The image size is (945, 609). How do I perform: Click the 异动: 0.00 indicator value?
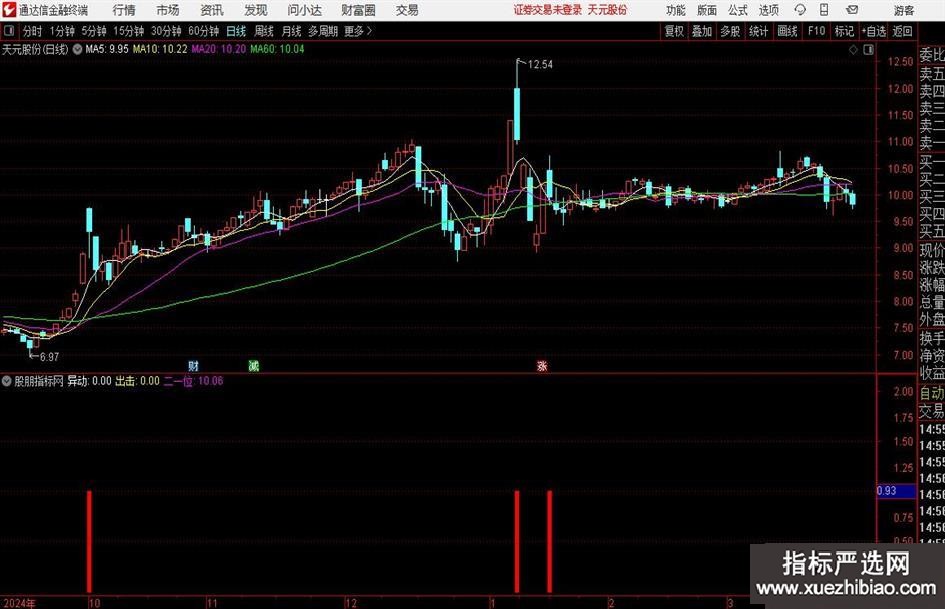click(89, 380)
